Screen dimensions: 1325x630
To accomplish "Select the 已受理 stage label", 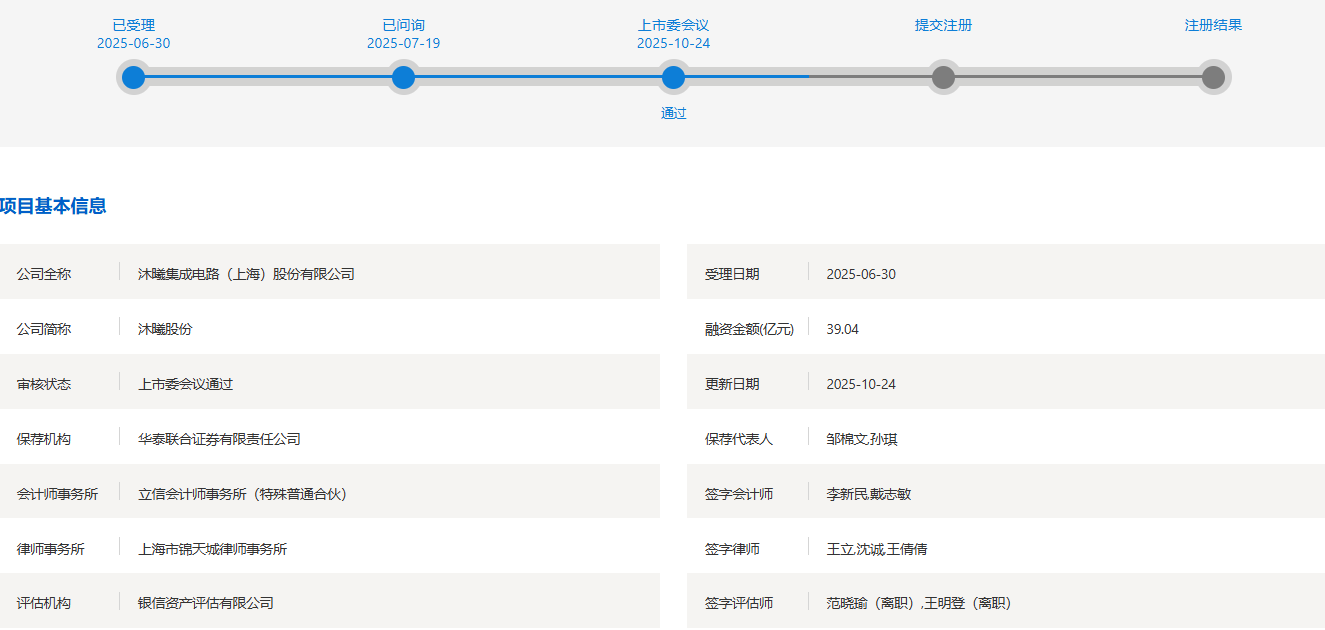I will point(133,25).
